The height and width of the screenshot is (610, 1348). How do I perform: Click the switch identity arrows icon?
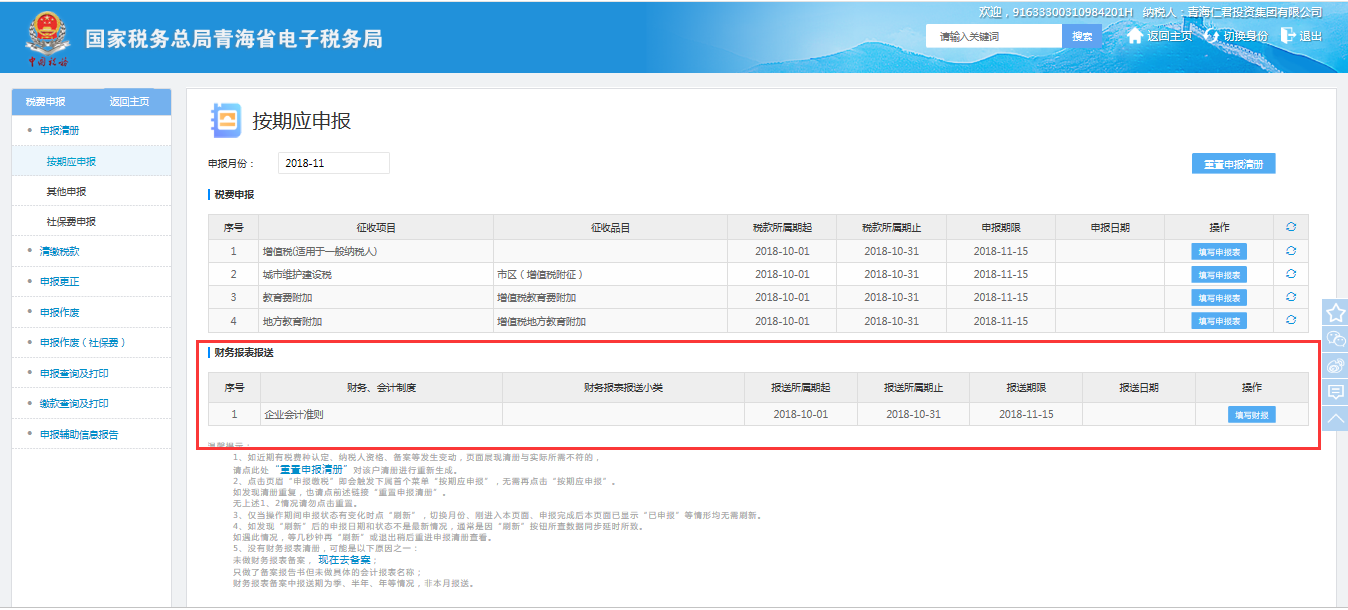(1212, 35)
